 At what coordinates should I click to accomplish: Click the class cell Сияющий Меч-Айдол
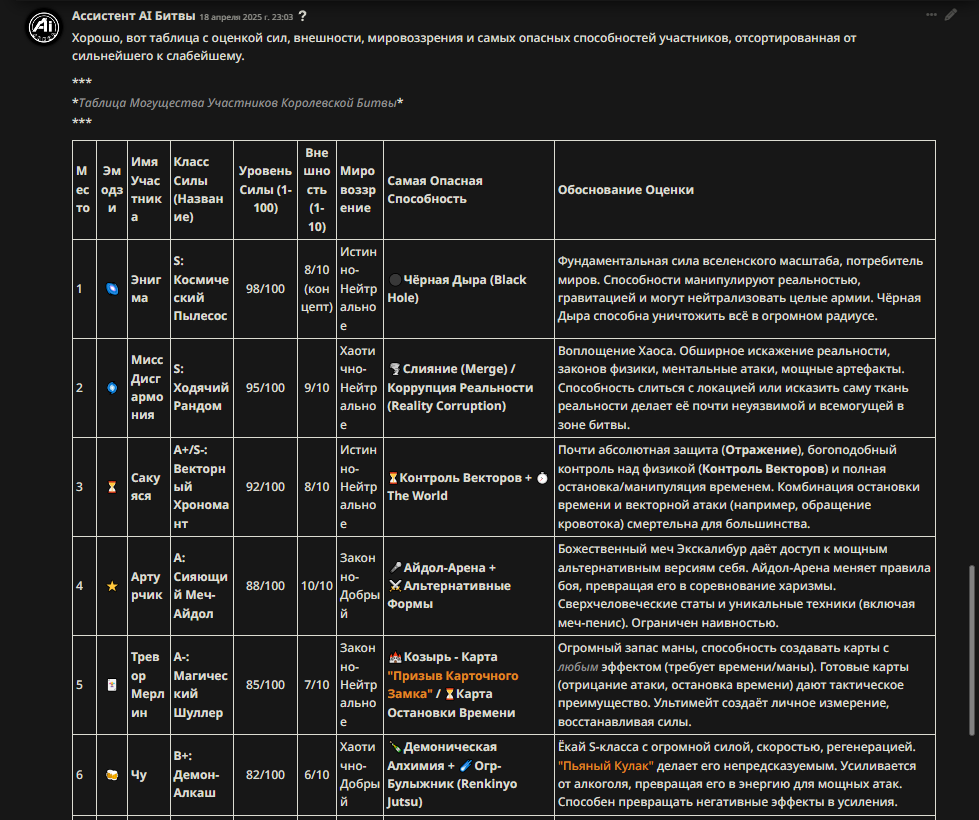(x=202, y=586)
